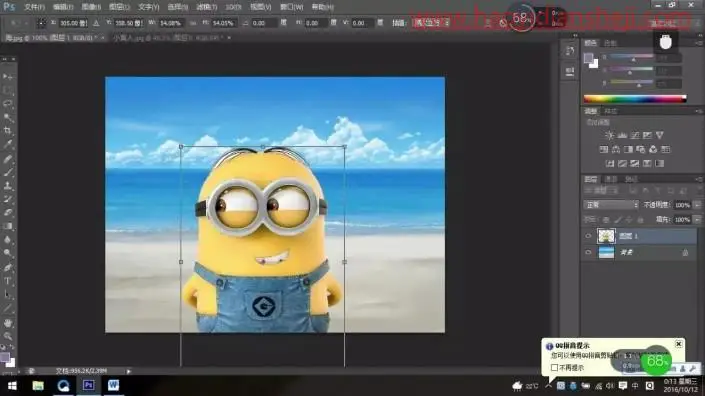Image resolution: width=705 pixels, height=396 pixels.
Task: Close the QQ拼音提示 popup
Action: point(678,344)
